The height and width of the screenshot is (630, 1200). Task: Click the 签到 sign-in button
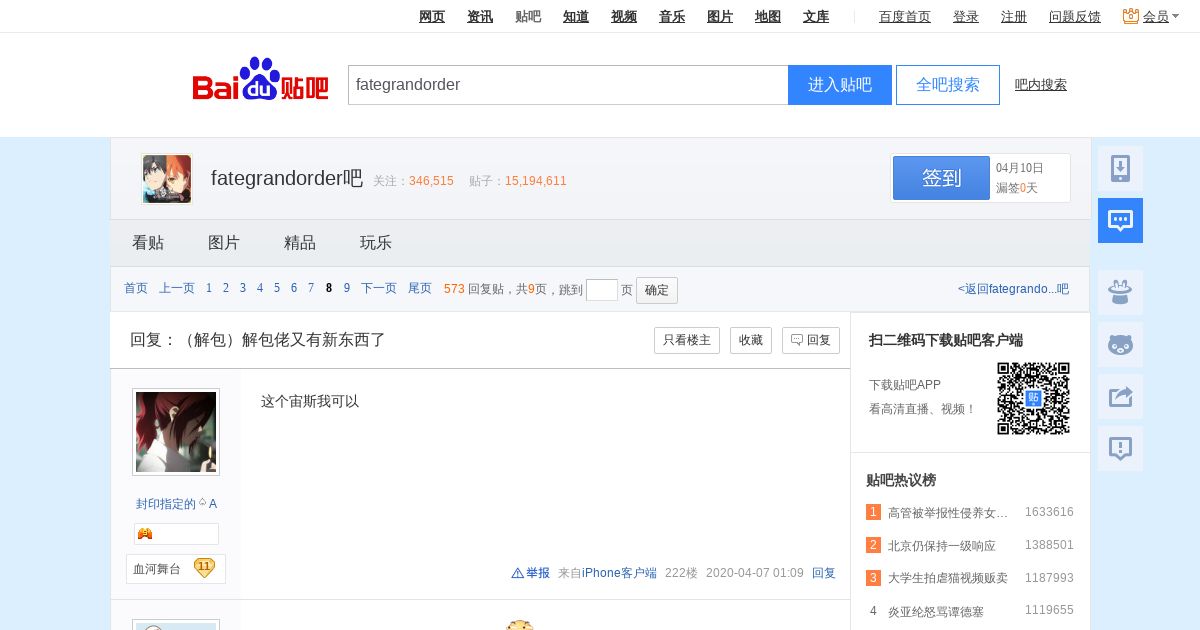941,178
